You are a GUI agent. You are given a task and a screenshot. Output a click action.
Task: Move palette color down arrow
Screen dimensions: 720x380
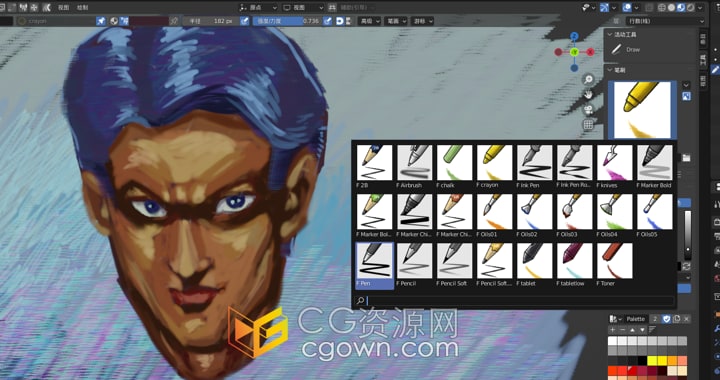[642, 330]
